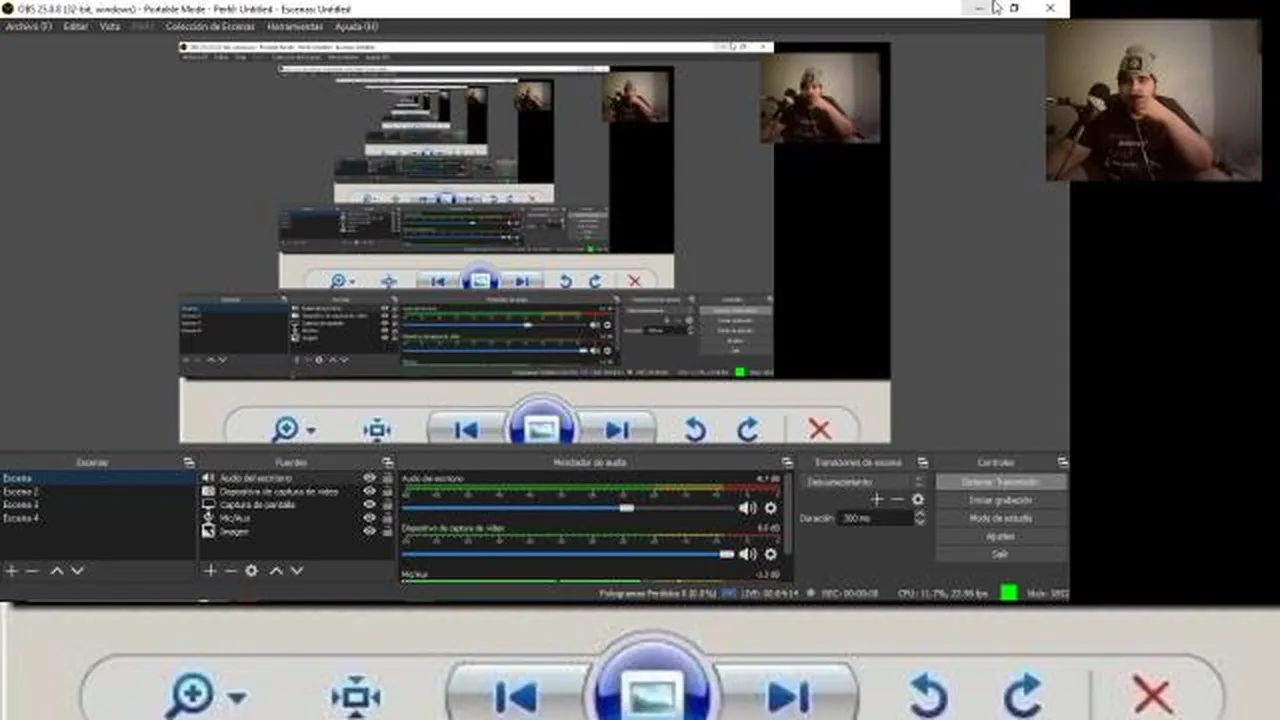The height and width of the screenshot is (720, 1280).
Task: Click the Salir button
Action: [x=1001, y=554]
